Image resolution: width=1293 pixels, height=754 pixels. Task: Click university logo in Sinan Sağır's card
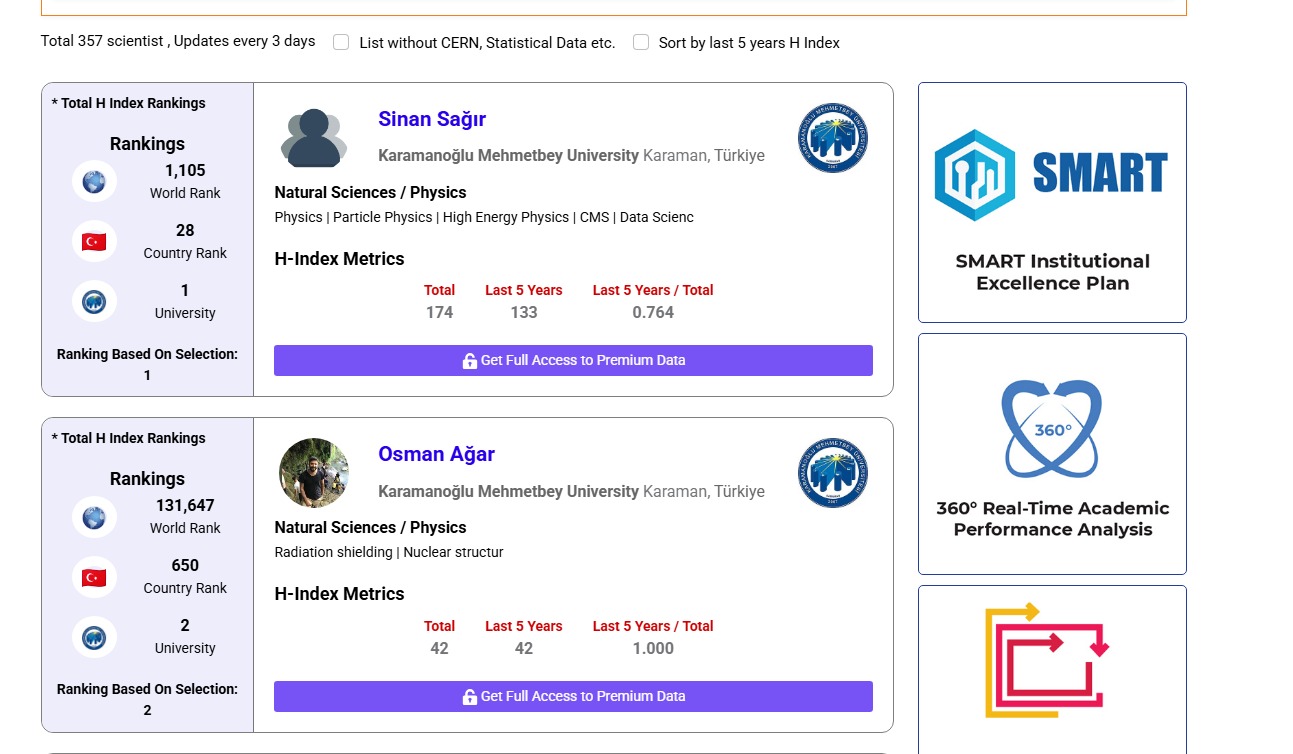[832, 138]
